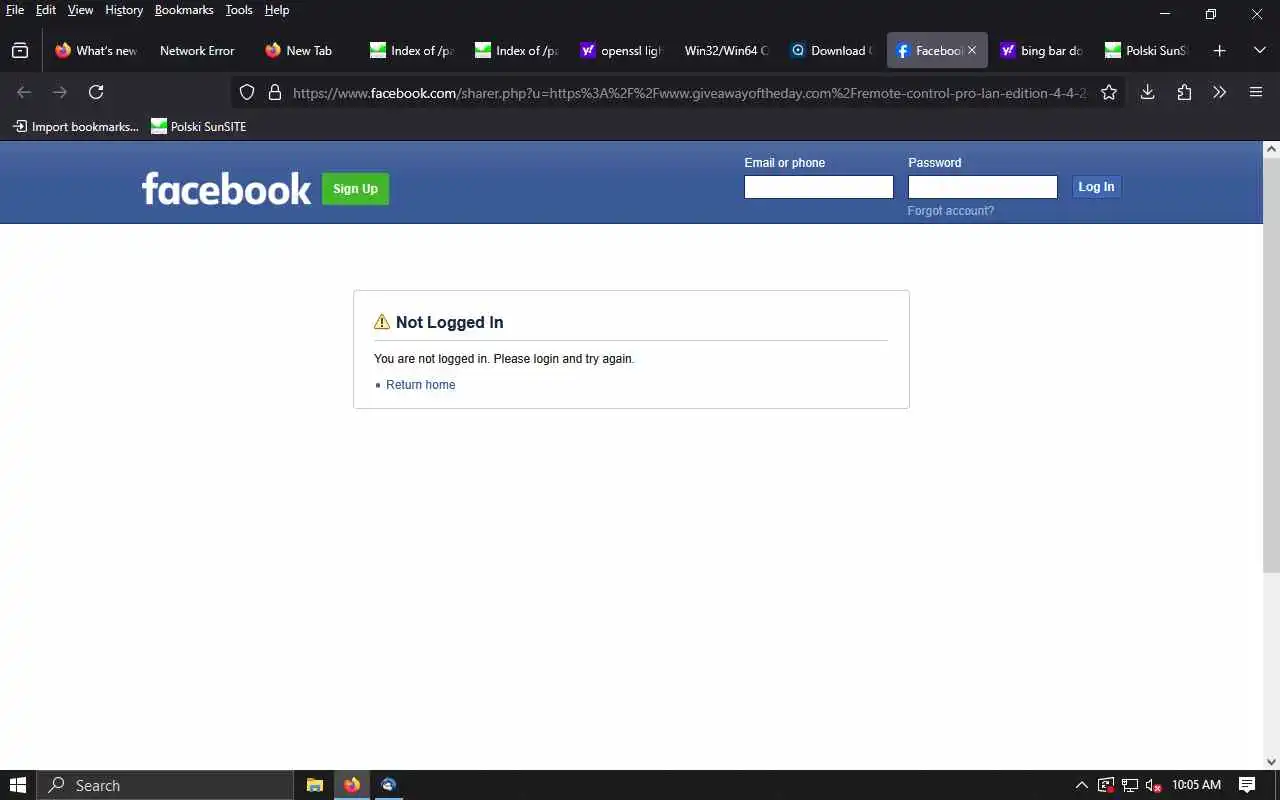Open the Firefox hamburger application menu
Screen dimensions: 1280x800
coord(1256,92)
